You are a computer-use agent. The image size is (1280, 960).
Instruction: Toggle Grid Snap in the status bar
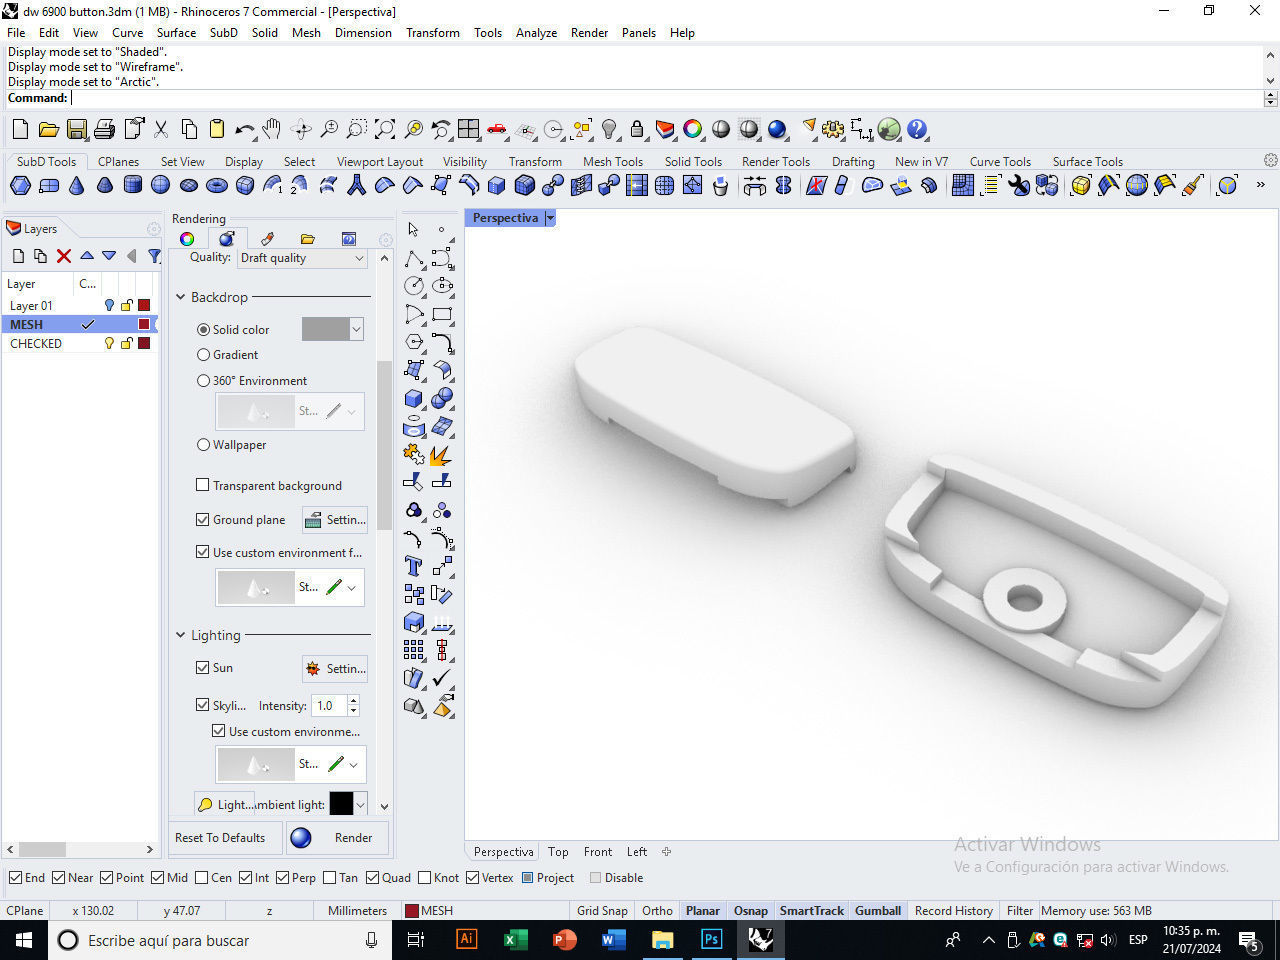[x=602, y=911]
